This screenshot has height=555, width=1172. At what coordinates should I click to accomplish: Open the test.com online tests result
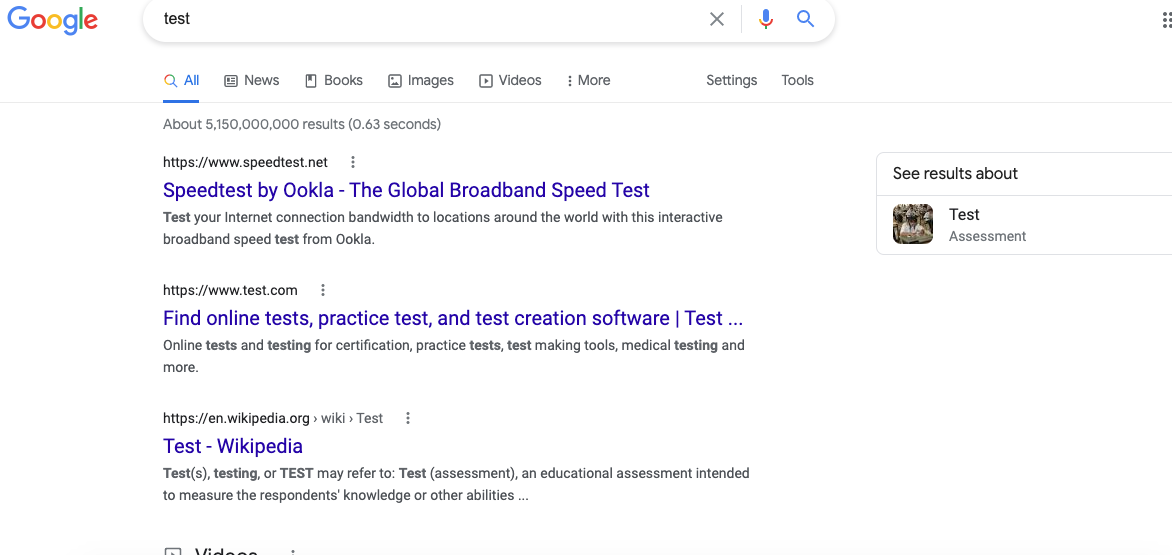452,318
